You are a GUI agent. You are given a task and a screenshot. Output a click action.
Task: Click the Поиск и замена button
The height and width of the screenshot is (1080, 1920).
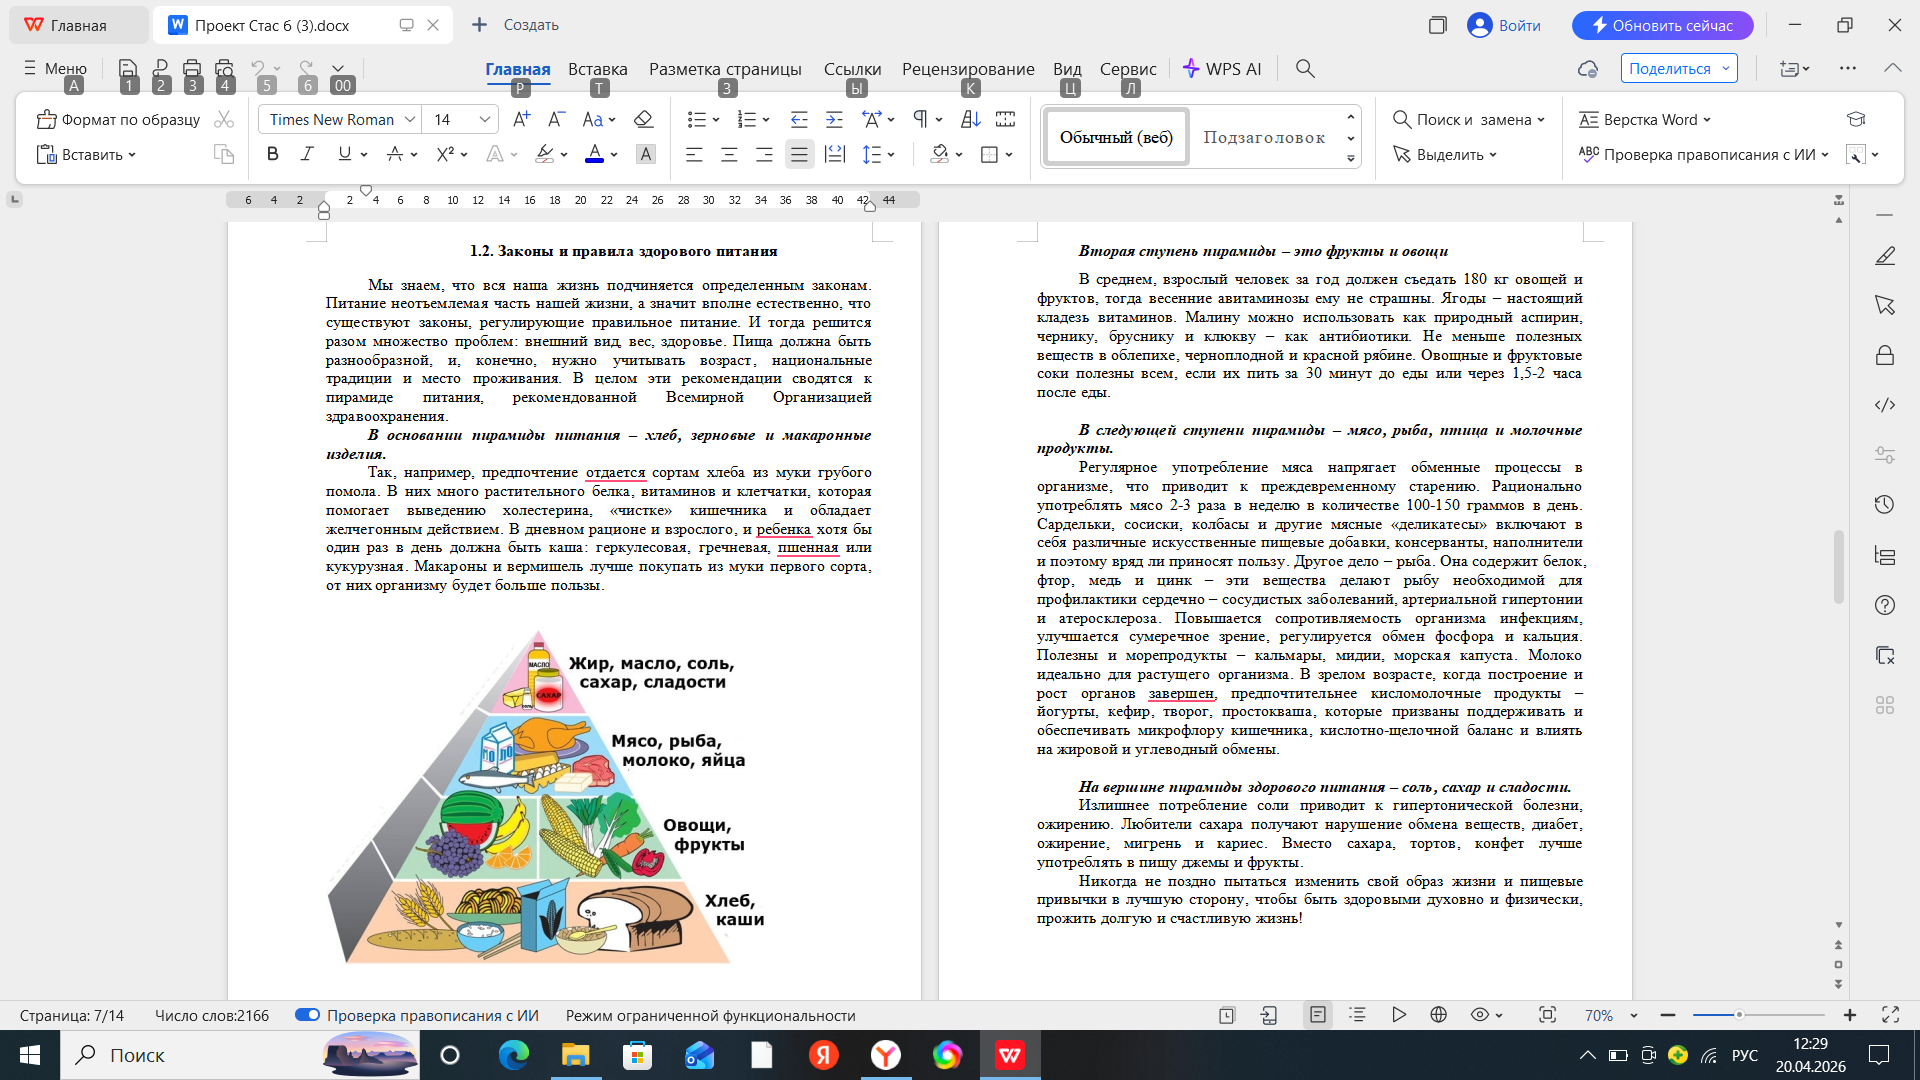(x=1466, y=119)
